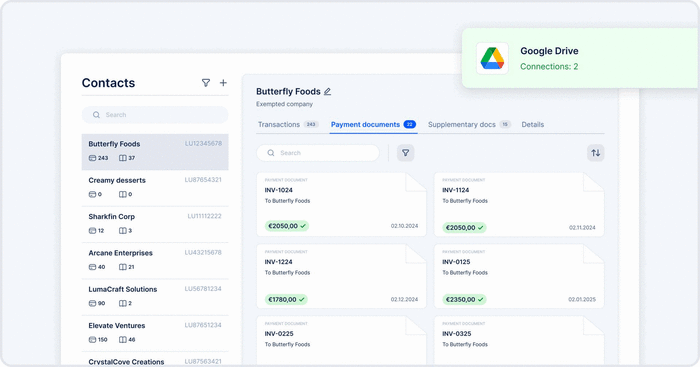Click the payment documents search field
The width and height of the screenshot is (700, 367).
[x=318, y=153]
